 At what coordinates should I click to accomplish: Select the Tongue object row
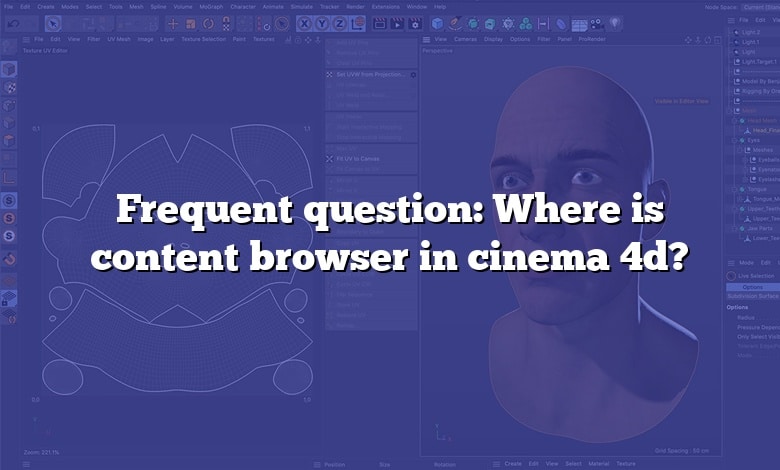tap(757, 189)
